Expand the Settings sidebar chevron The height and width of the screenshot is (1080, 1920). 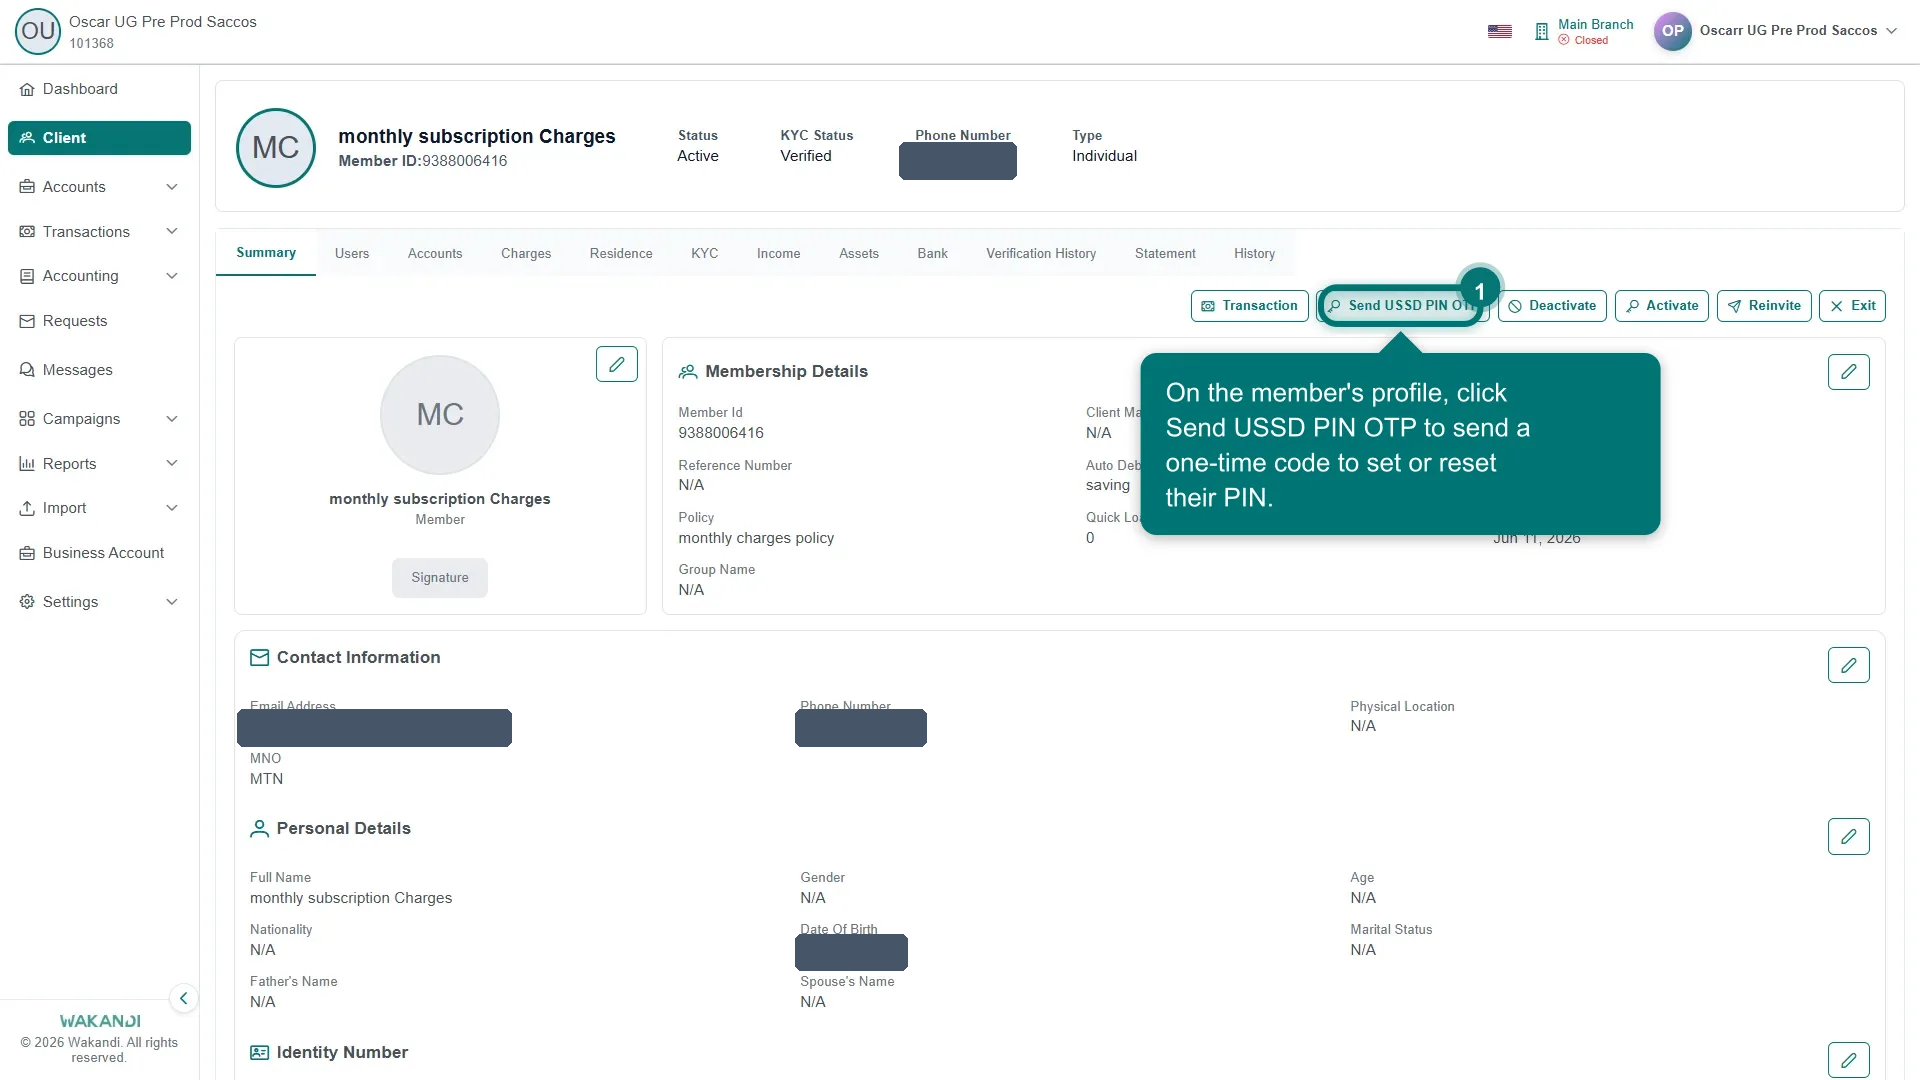pos(172,602)
